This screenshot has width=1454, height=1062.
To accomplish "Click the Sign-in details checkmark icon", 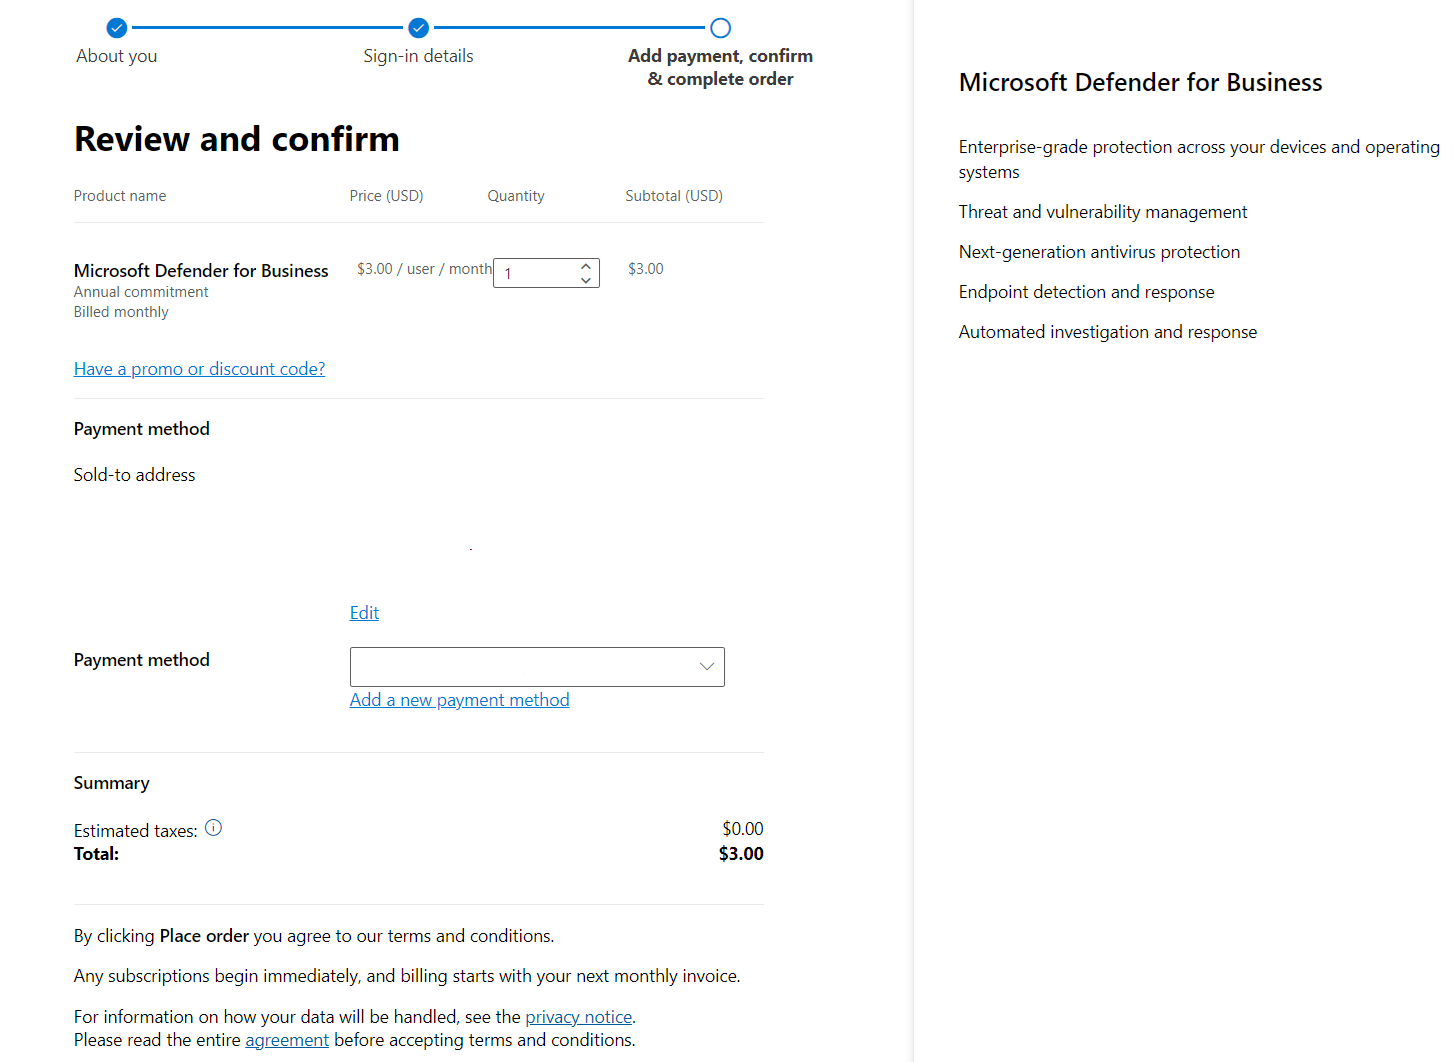I will (418, 28).
